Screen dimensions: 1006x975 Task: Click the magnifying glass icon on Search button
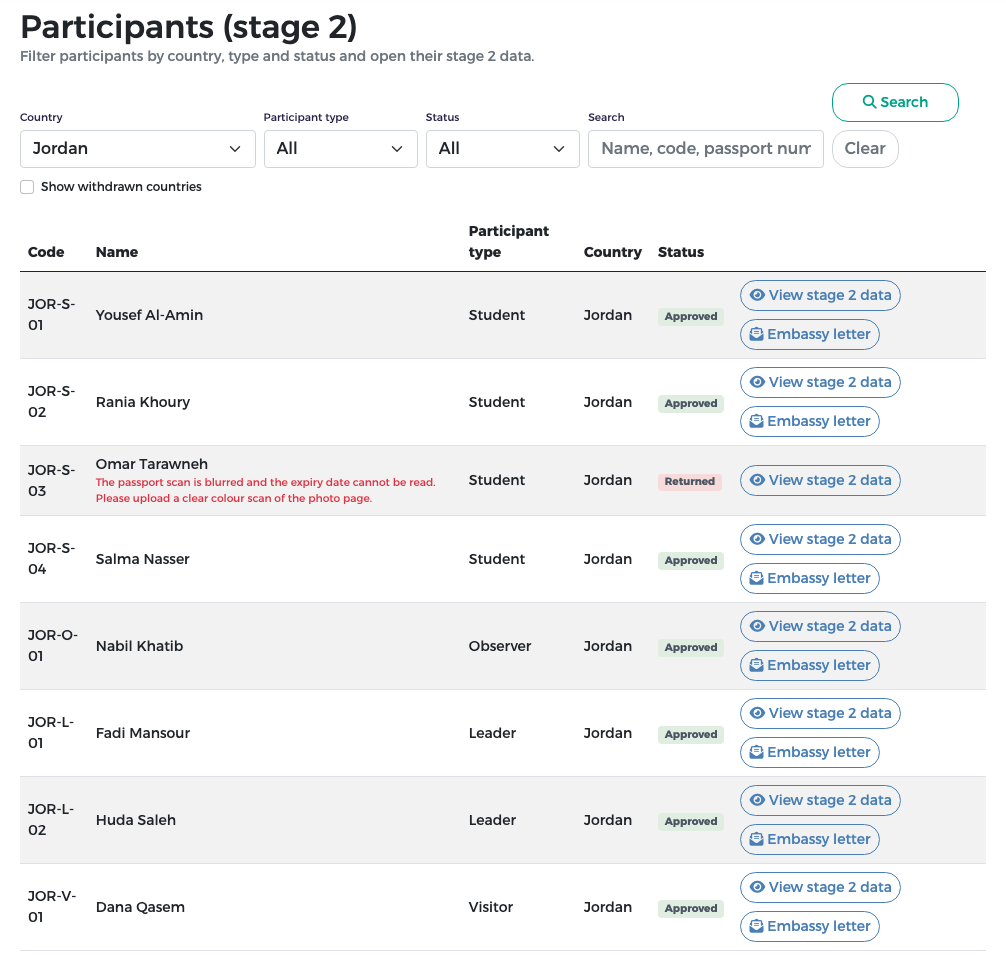(x=869, y=102)
